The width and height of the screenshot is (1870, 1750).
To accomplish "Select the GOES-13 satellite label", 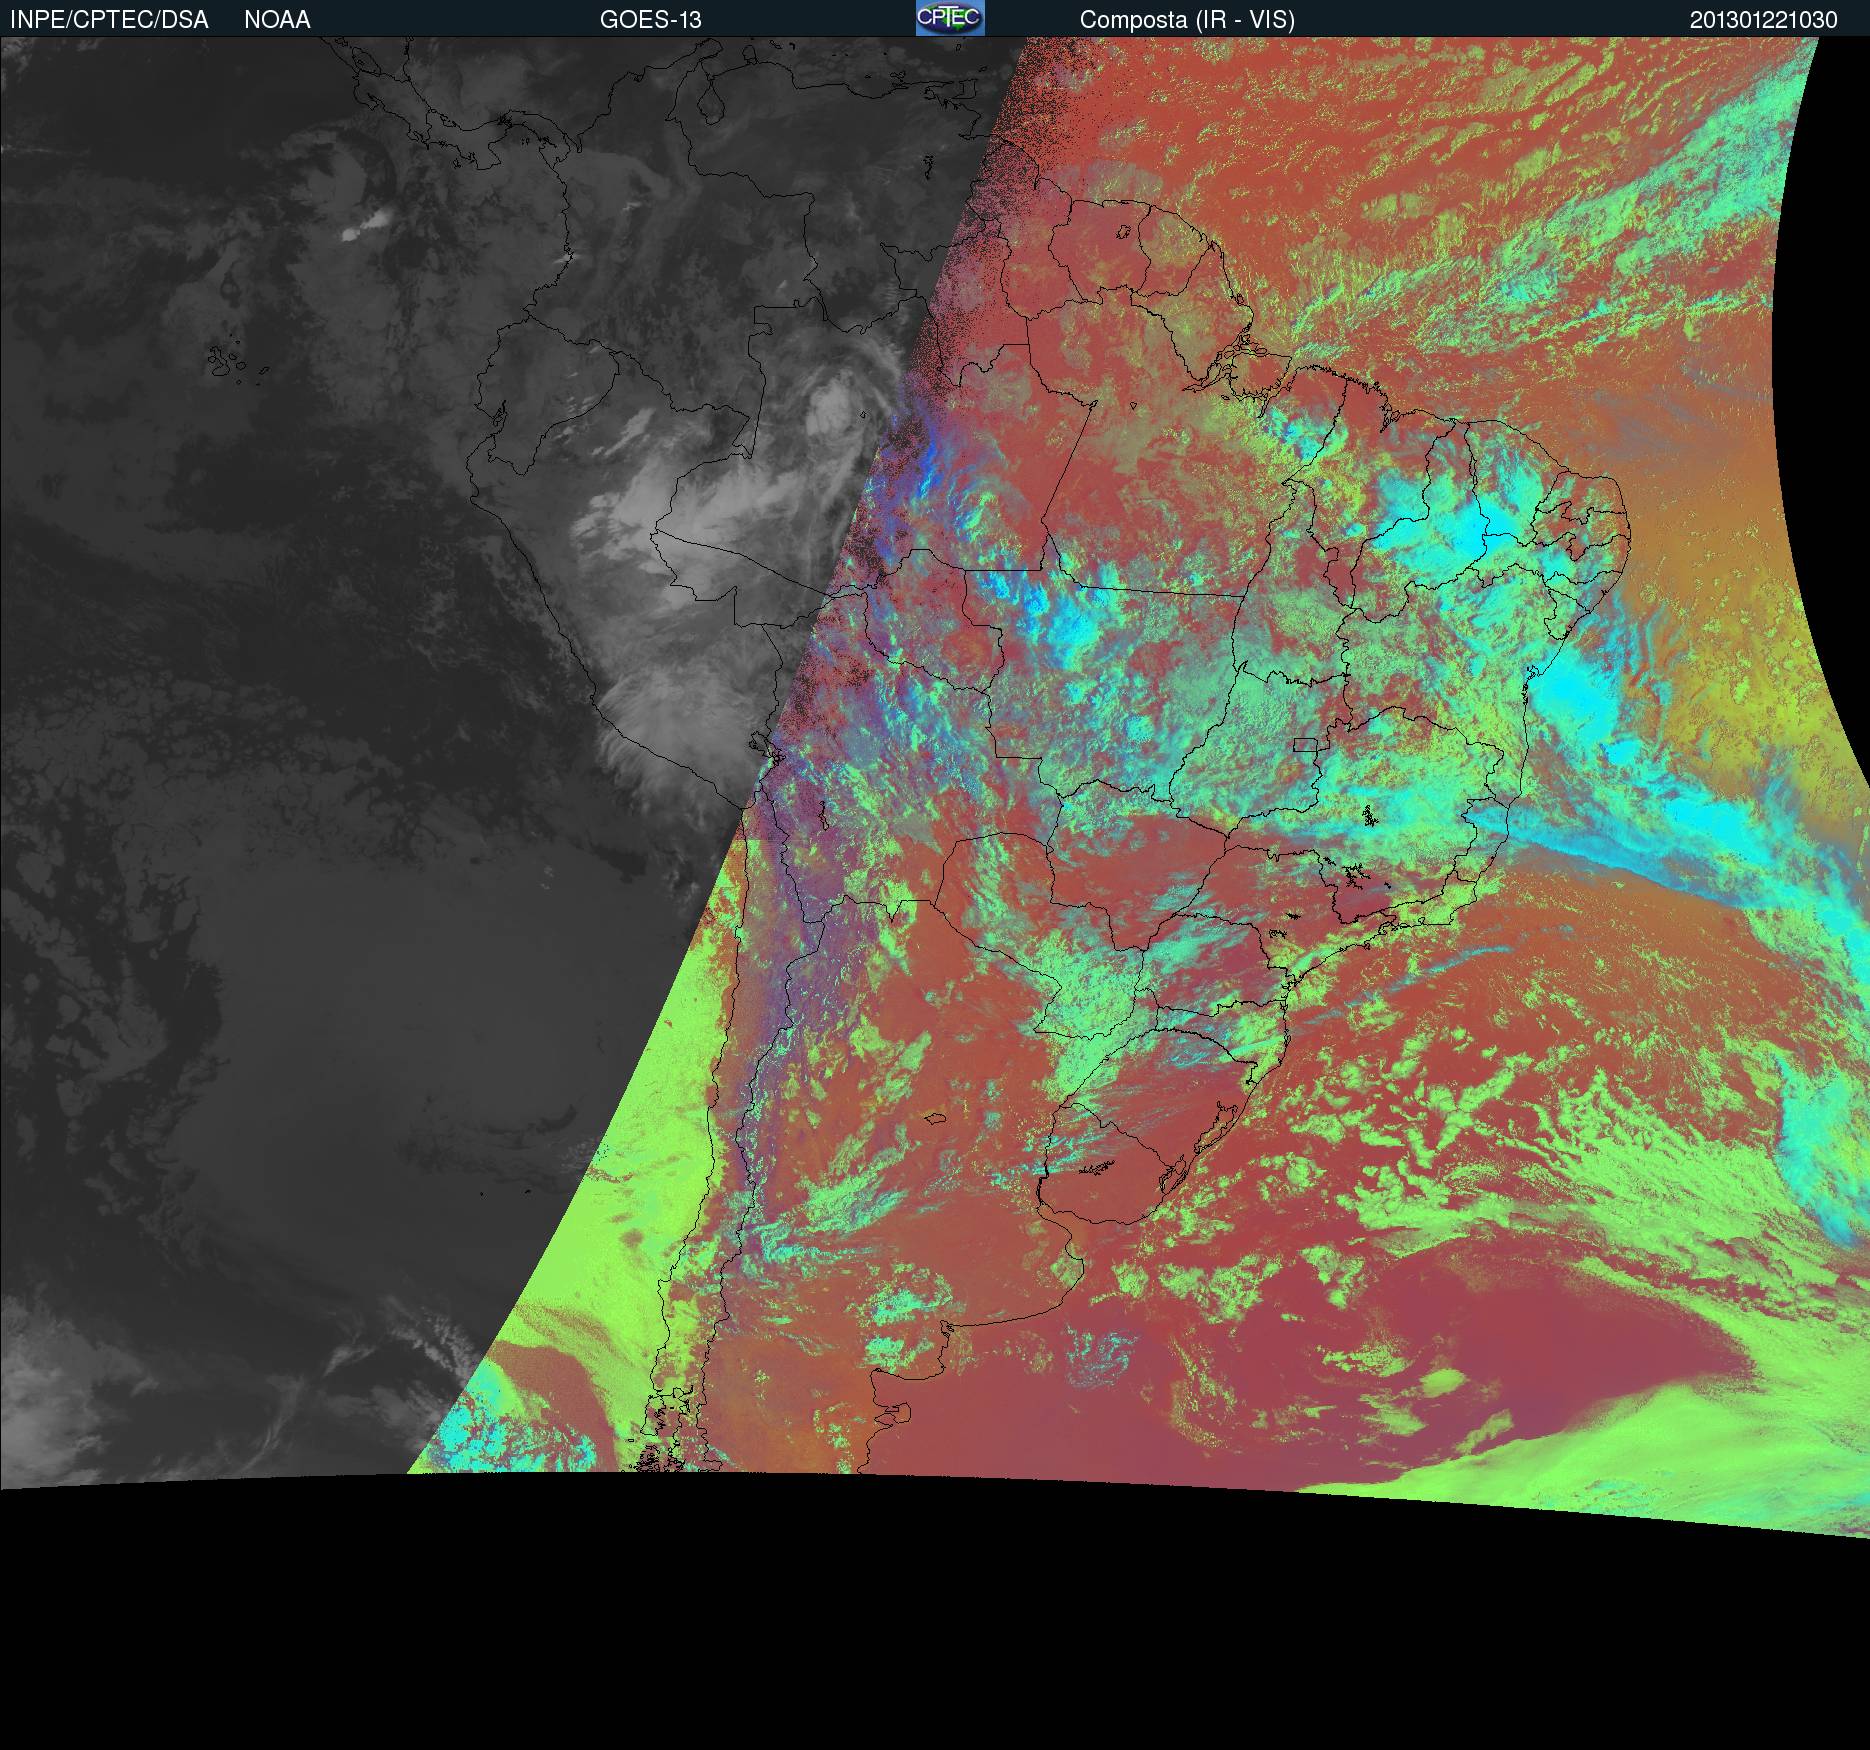I will click(x=650, y=20).
